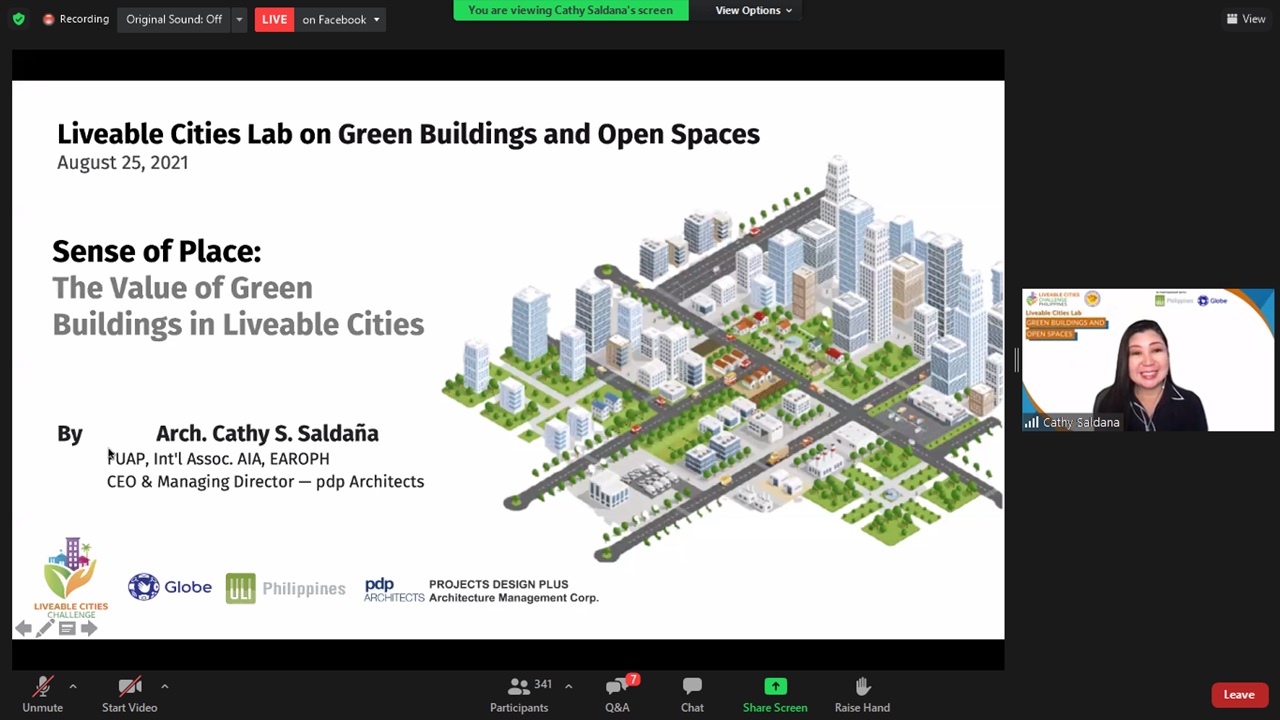Open the View layout menu
The height and width of the screenshot is (720, 1280).
coord(1246,19)
